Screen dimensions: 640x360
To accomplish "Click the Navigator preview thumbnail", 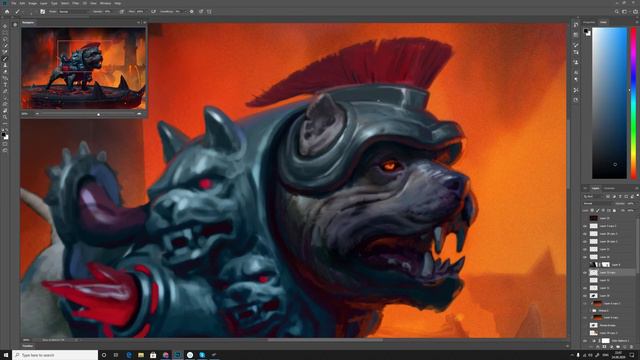I will click(83, 68).
